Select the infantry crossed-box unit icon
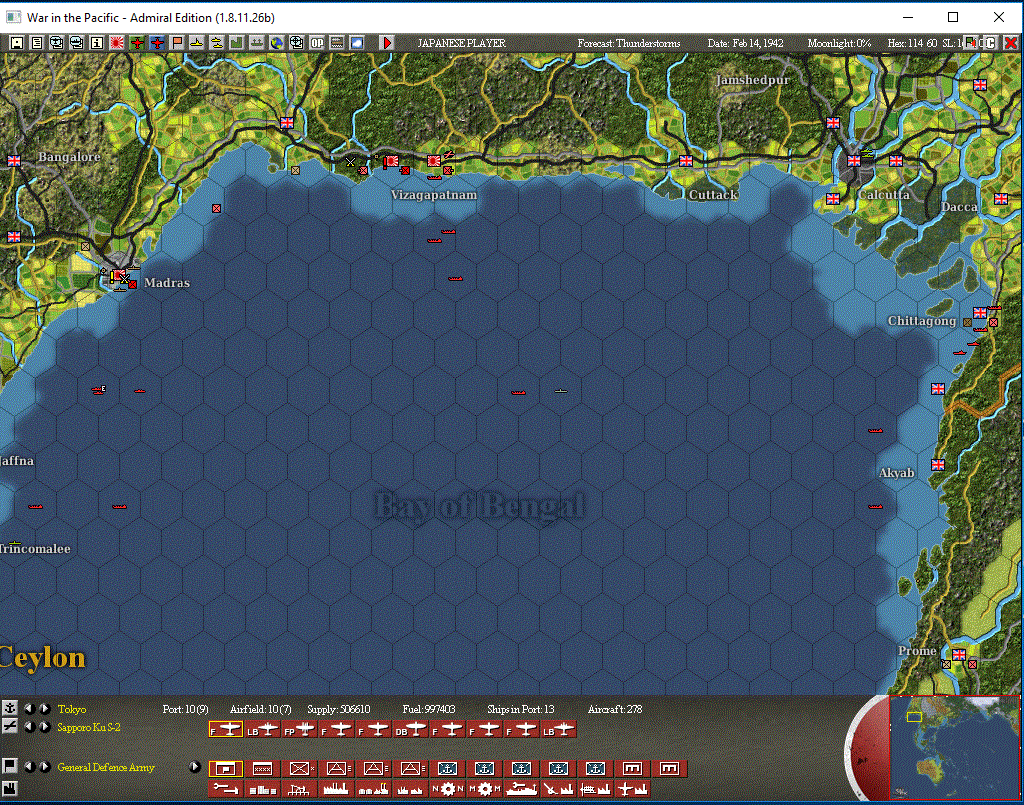 coord(300,769)
